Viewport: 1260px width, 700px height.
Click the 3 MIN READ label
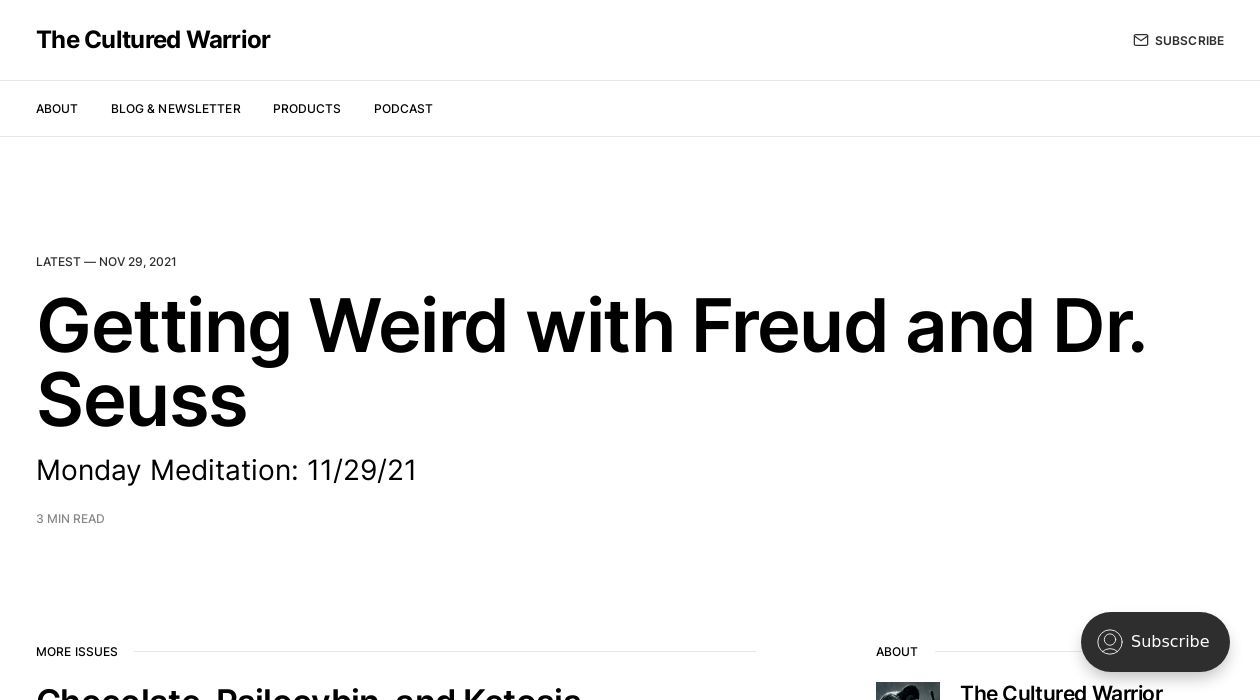tap(70, 519)
